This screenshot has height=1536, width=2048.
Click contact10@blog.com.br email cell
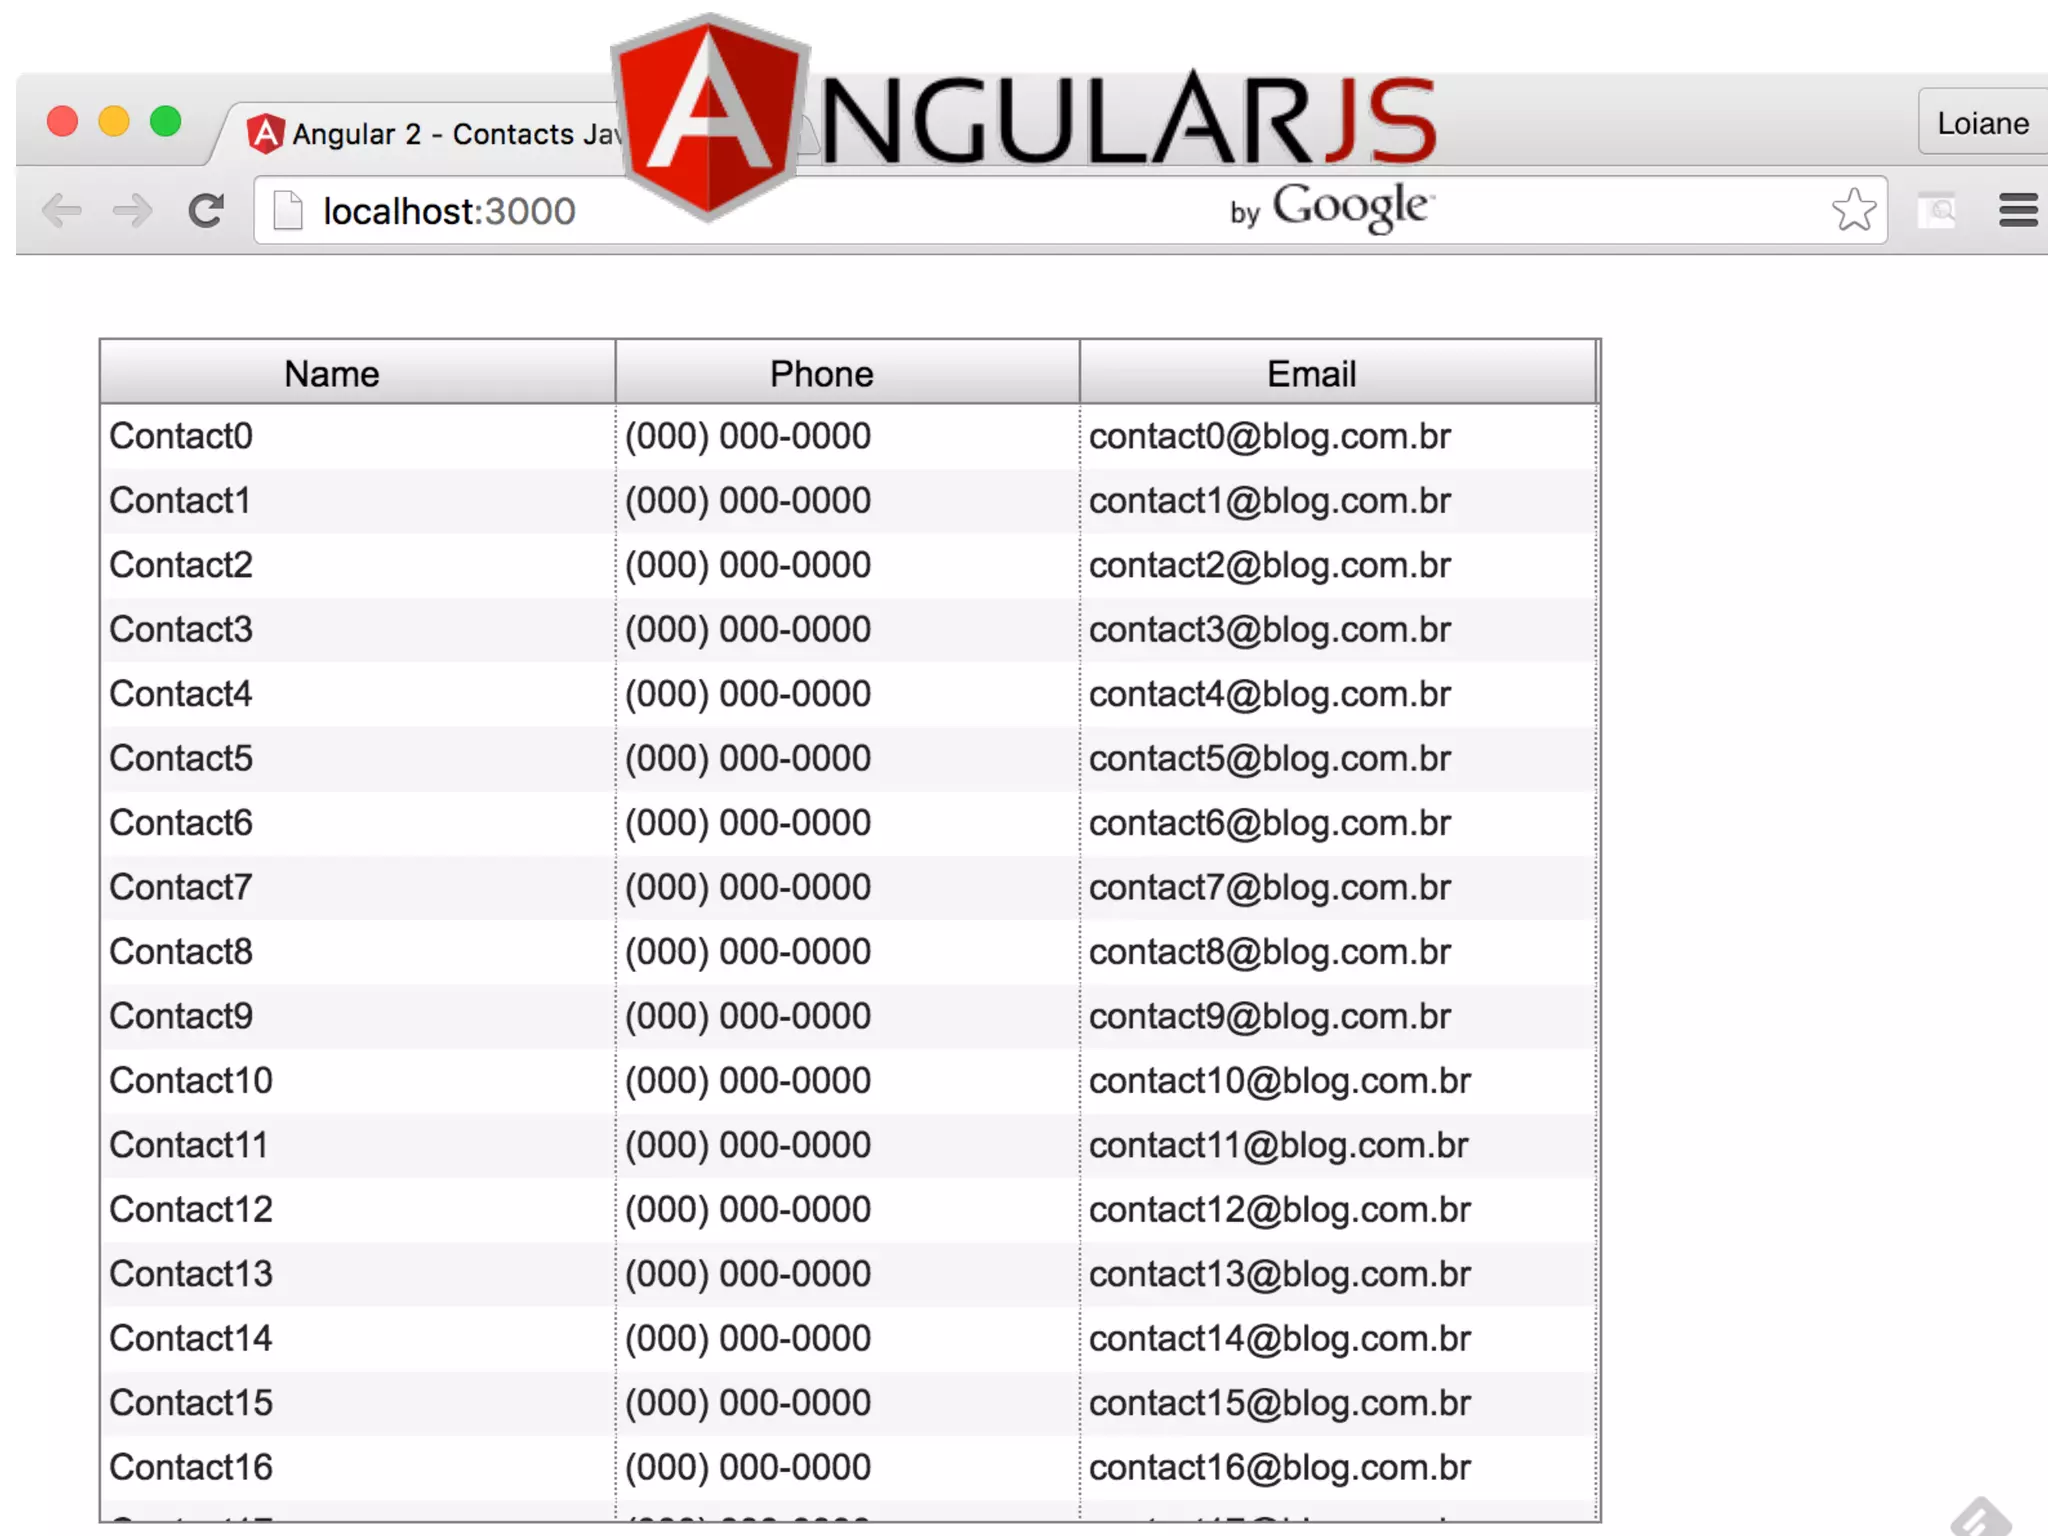point(1279,1081)
